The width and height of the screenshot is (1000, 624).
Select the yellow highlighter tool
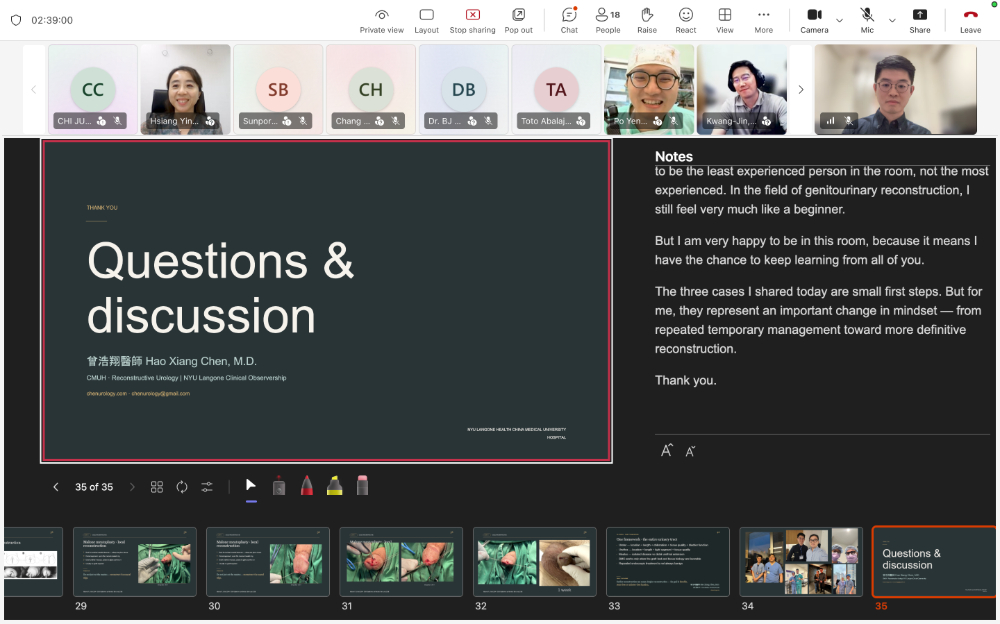tap(334, 486)
